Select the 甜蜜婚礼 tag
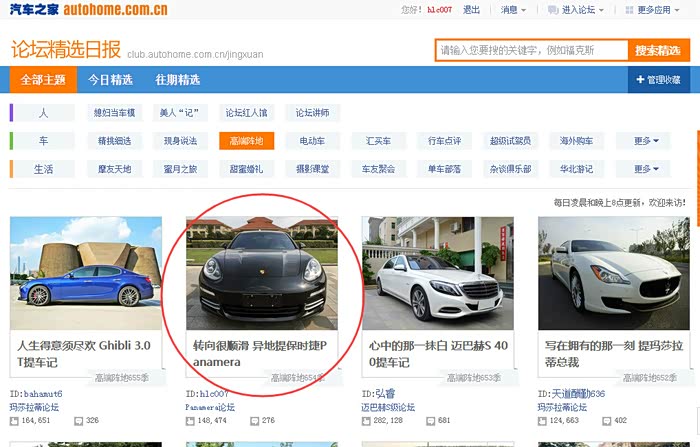Image resolution: width=700 pixels, height=447 pixels. pos(246,169)
